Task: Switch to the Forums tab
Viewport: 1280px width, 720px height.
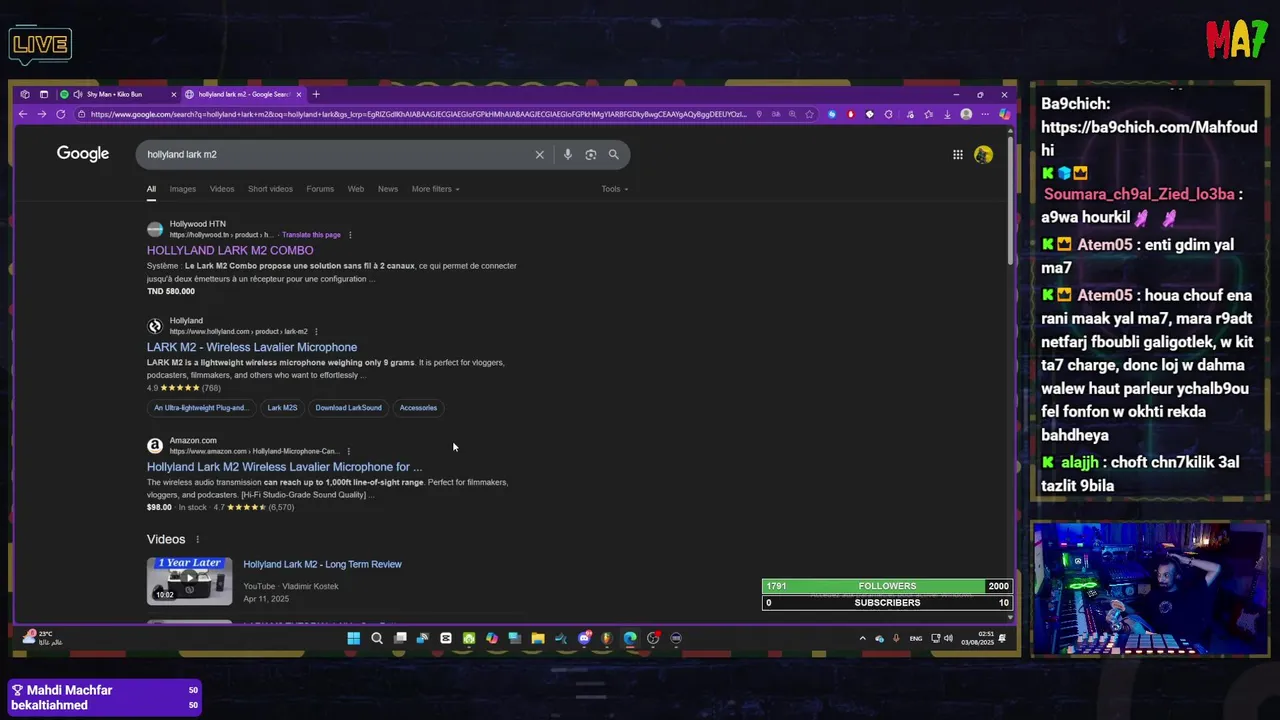Action: click(x=320, y=189)
